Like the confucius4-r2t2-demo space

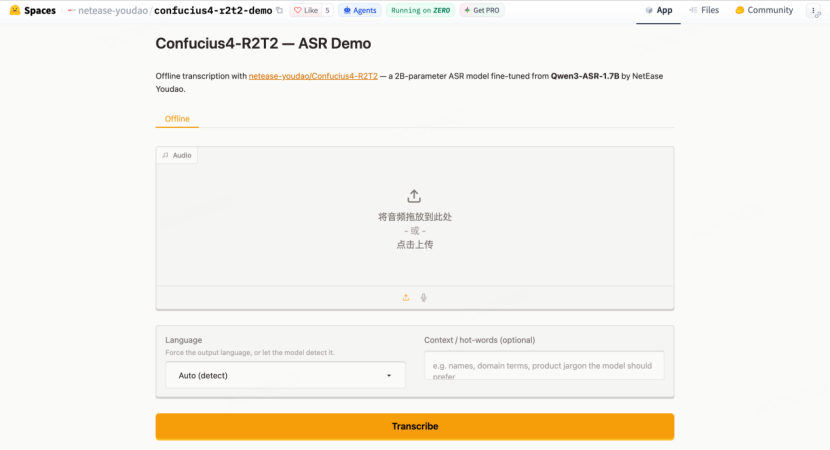pos(306,10)
